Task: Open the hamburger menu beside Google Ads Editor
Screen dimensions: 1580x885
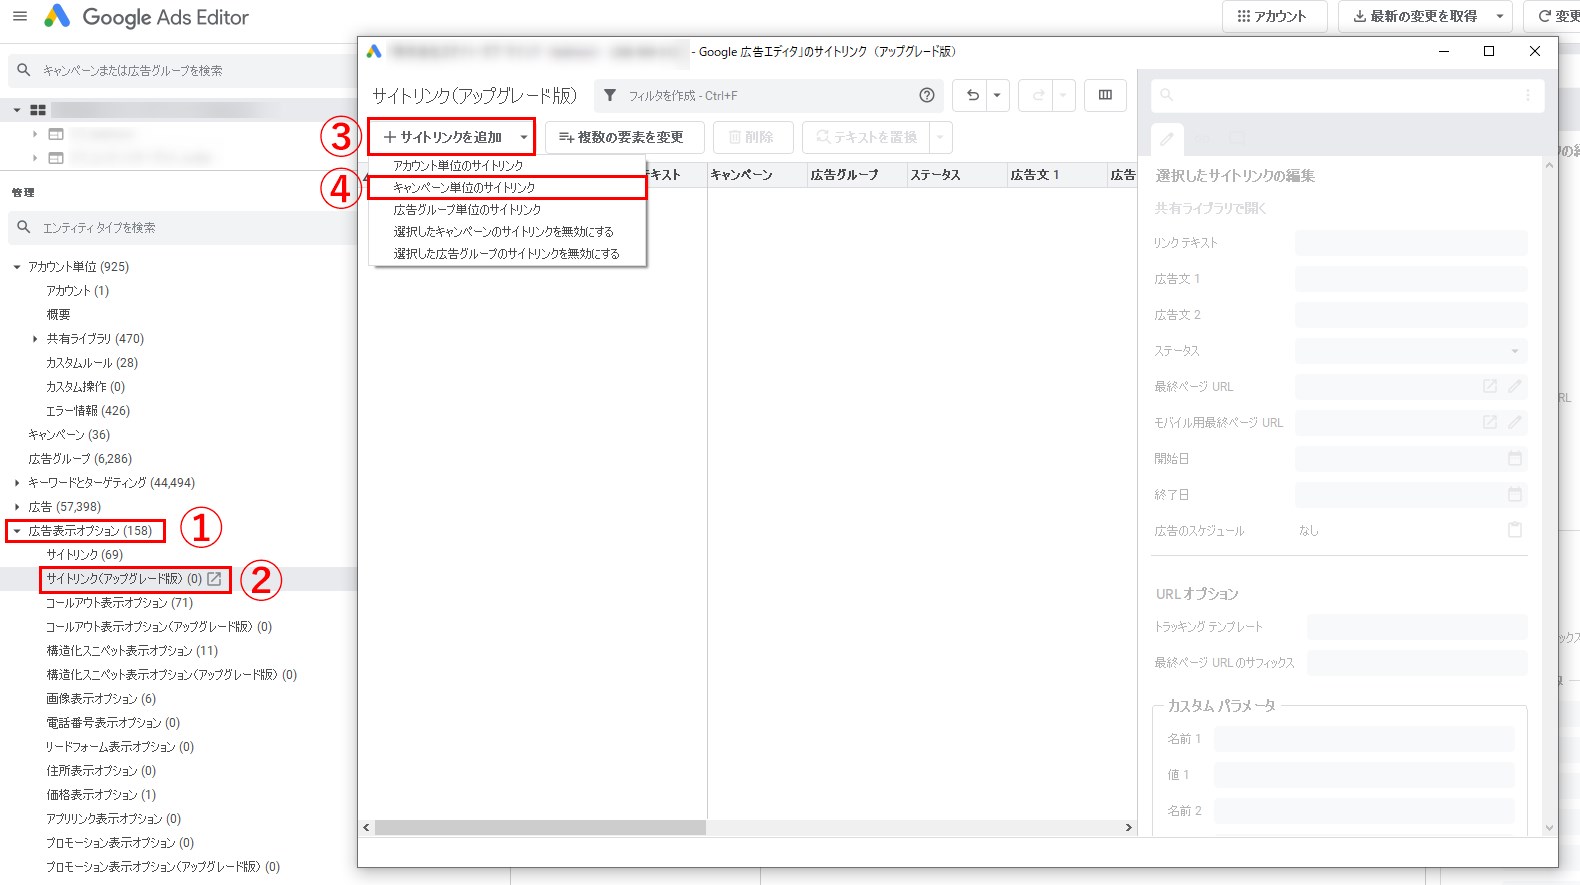Action: [20, 17]
